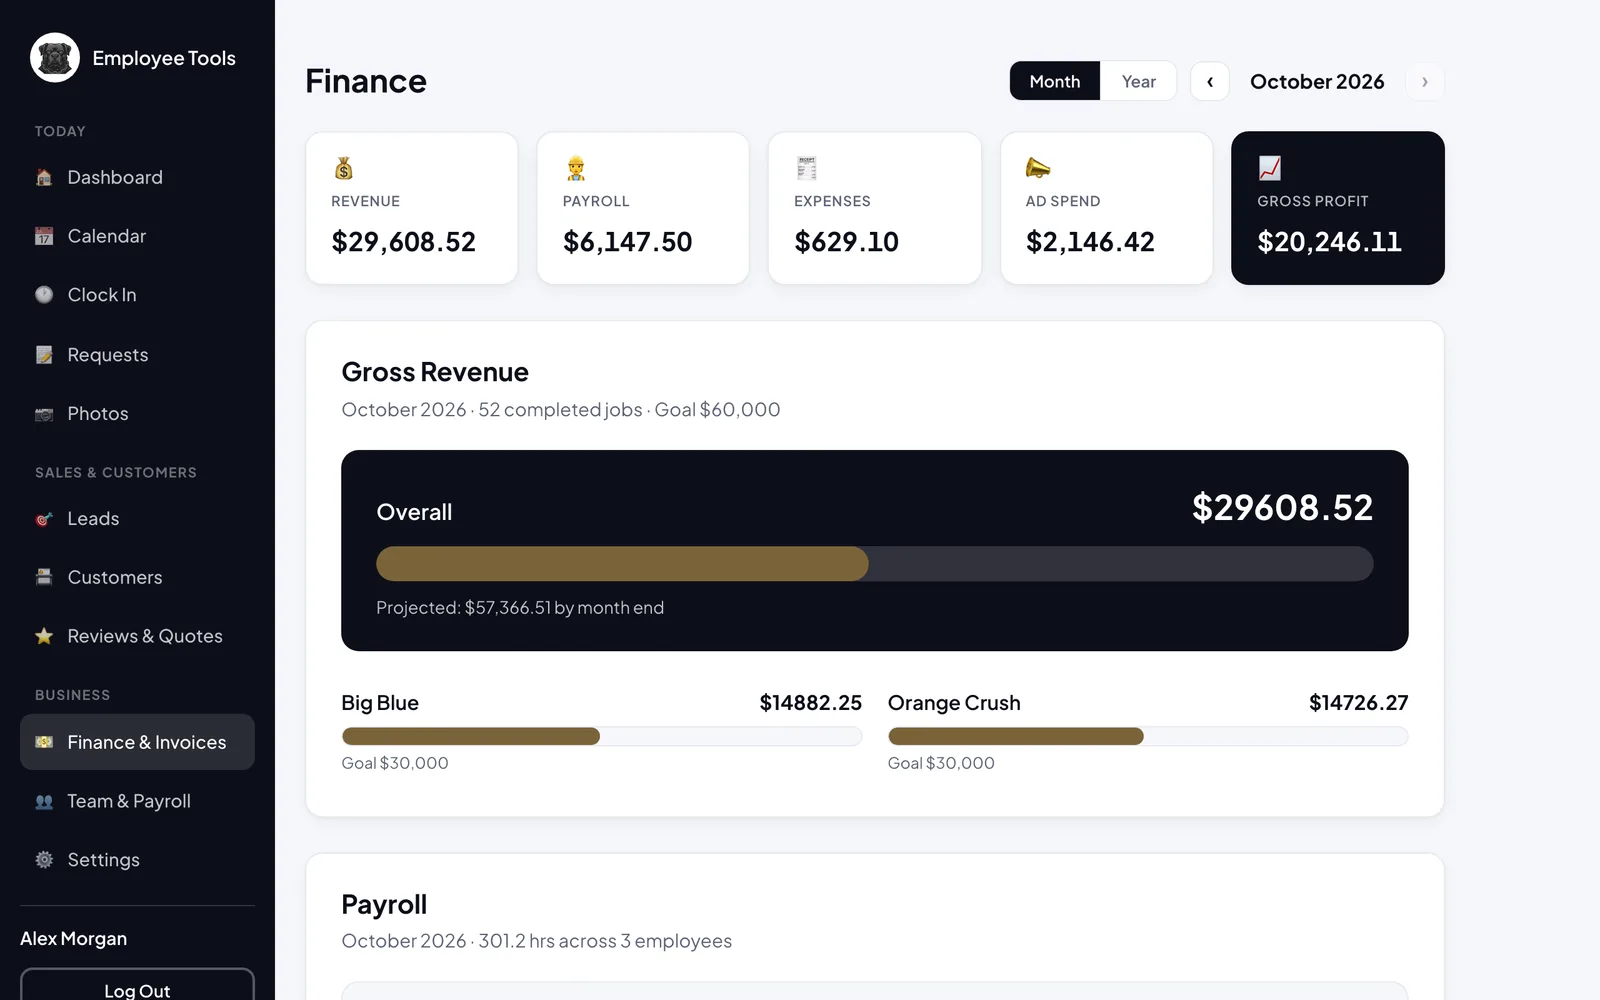Click Goal $30,000 under Big Blue
The width and height of the screenshot is (1600, 1000).
[395, 763]
